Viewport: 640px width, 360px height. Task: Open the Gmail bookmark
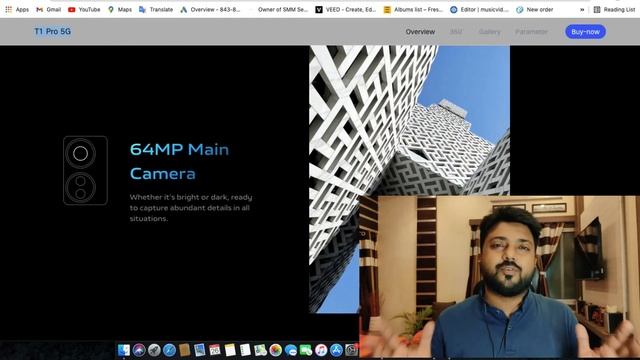49,9
